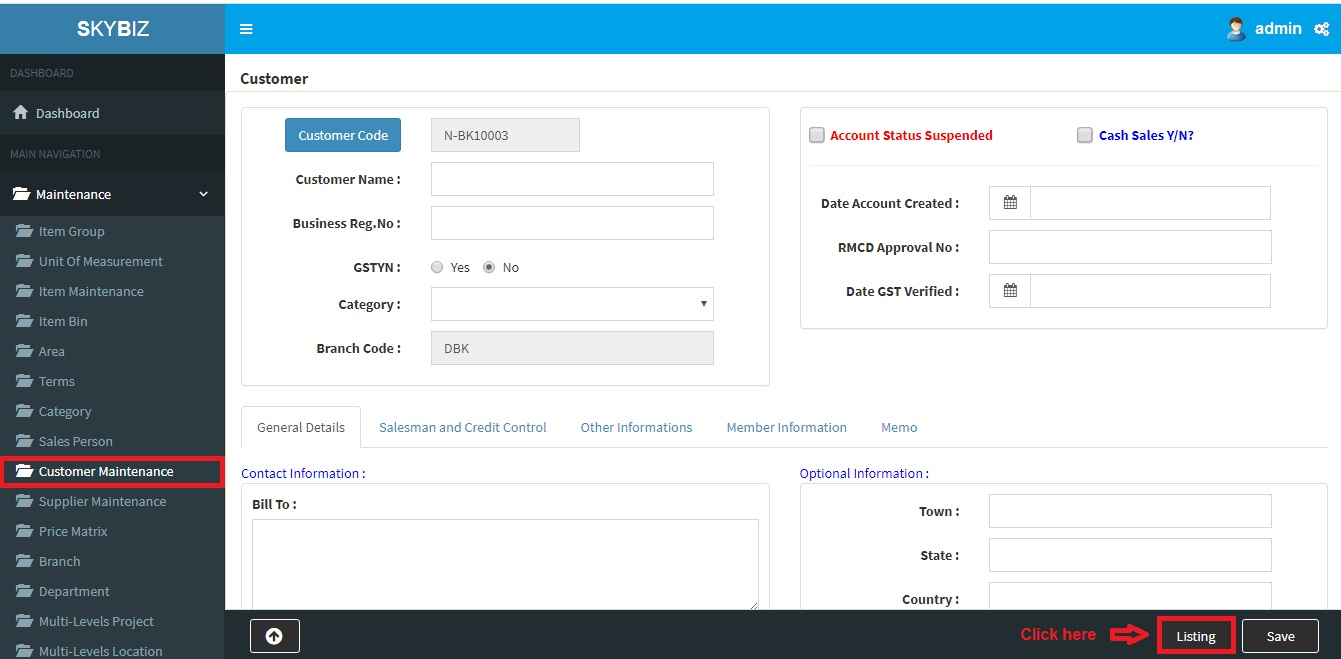
Task: Tick the Cash Sales Y/N checkbox
Action: pyautogui.click(x=1085, y=135)
